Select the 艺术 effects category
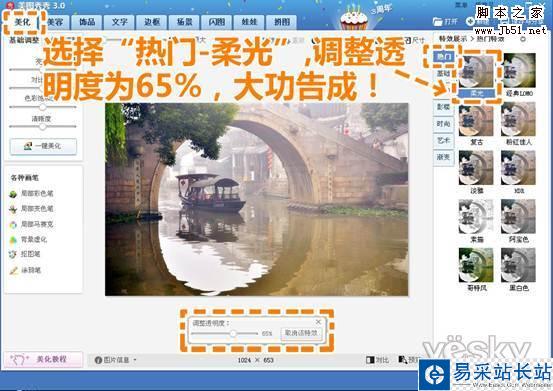This screenshot has width=553, height=391. click(443, 140)
